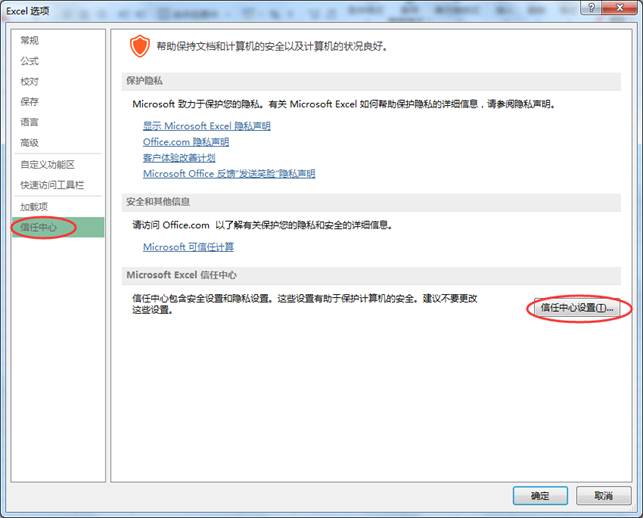Click 信任中心 in the category list
Viewport: 643px width, 518px height.
coord(40,227)
